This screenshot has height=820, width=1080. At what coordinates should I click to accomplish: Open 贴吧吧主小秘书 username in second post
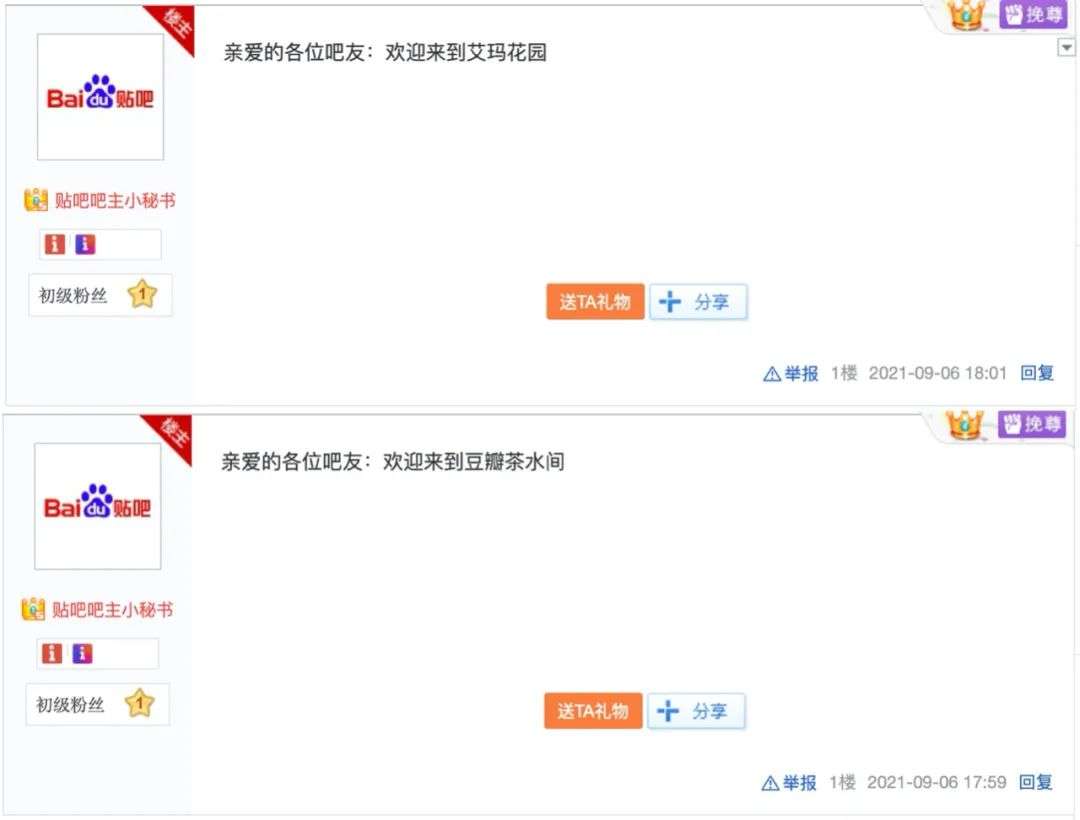[x=112, y=609]
